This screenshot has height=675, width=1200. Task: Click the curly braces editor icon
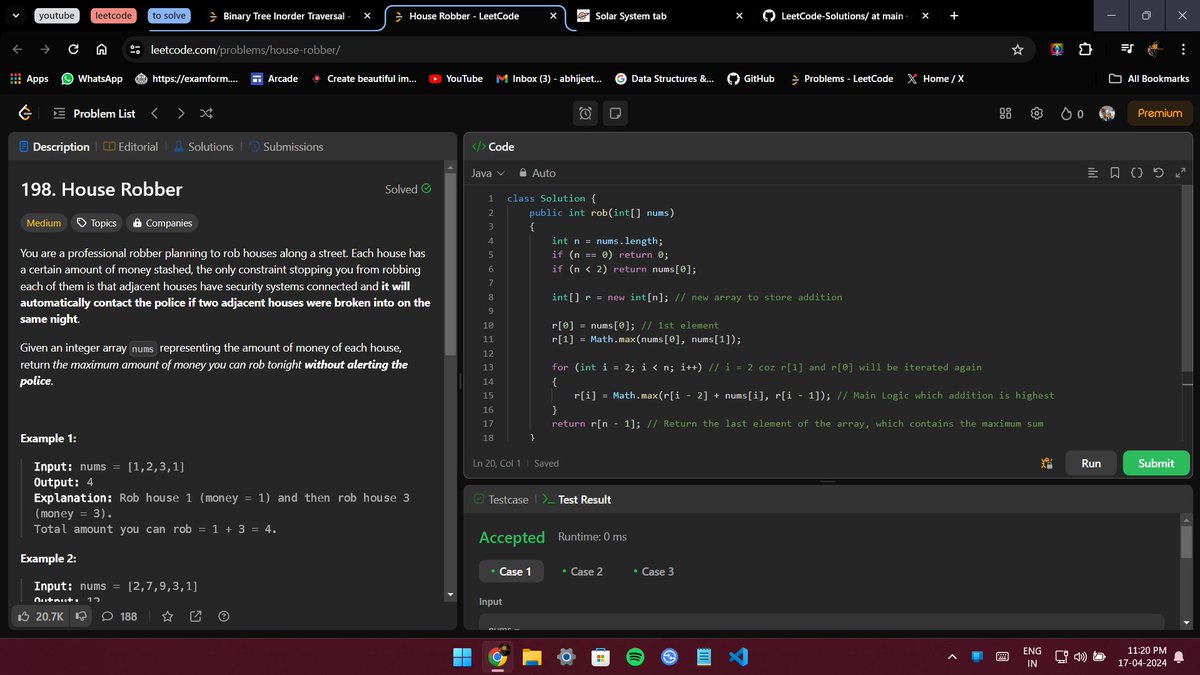click(x=1137, y=173)
